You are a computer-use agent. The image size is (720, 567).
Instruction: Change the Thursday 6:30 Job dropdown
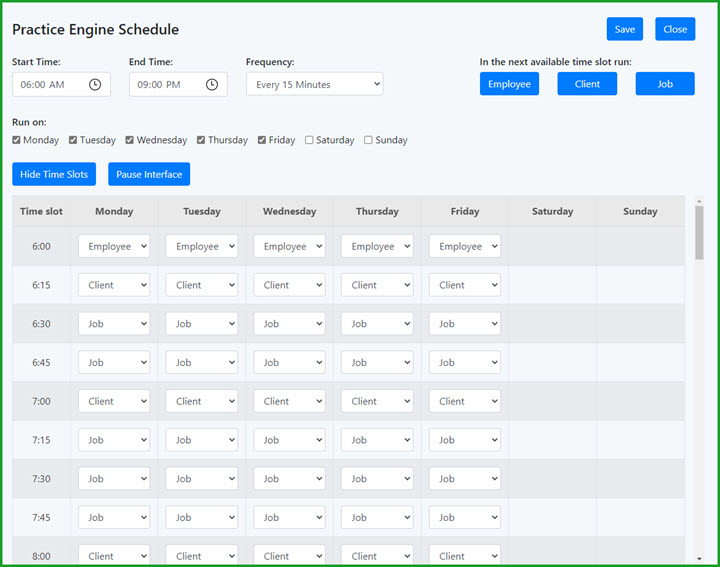(377, 324)
